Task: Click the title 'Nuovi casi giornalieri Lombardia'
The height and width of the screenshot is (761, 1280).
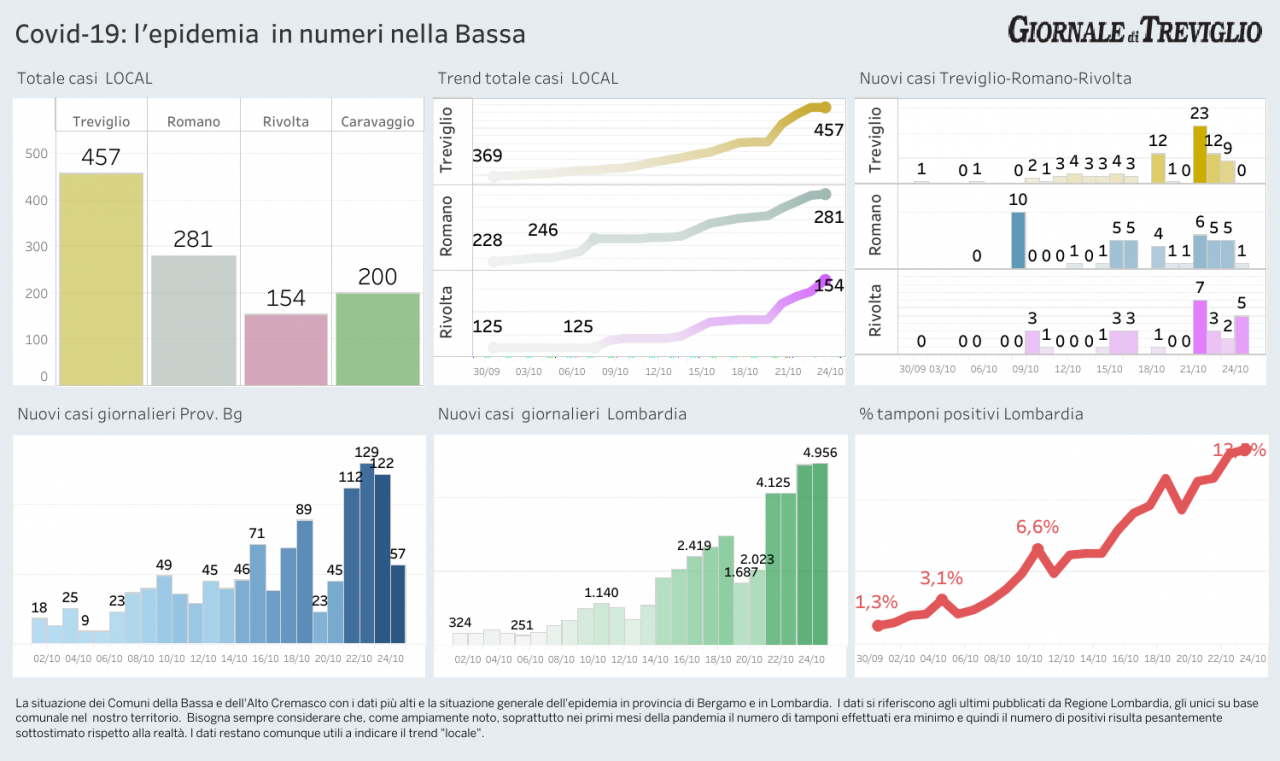Action: point(562,414)
